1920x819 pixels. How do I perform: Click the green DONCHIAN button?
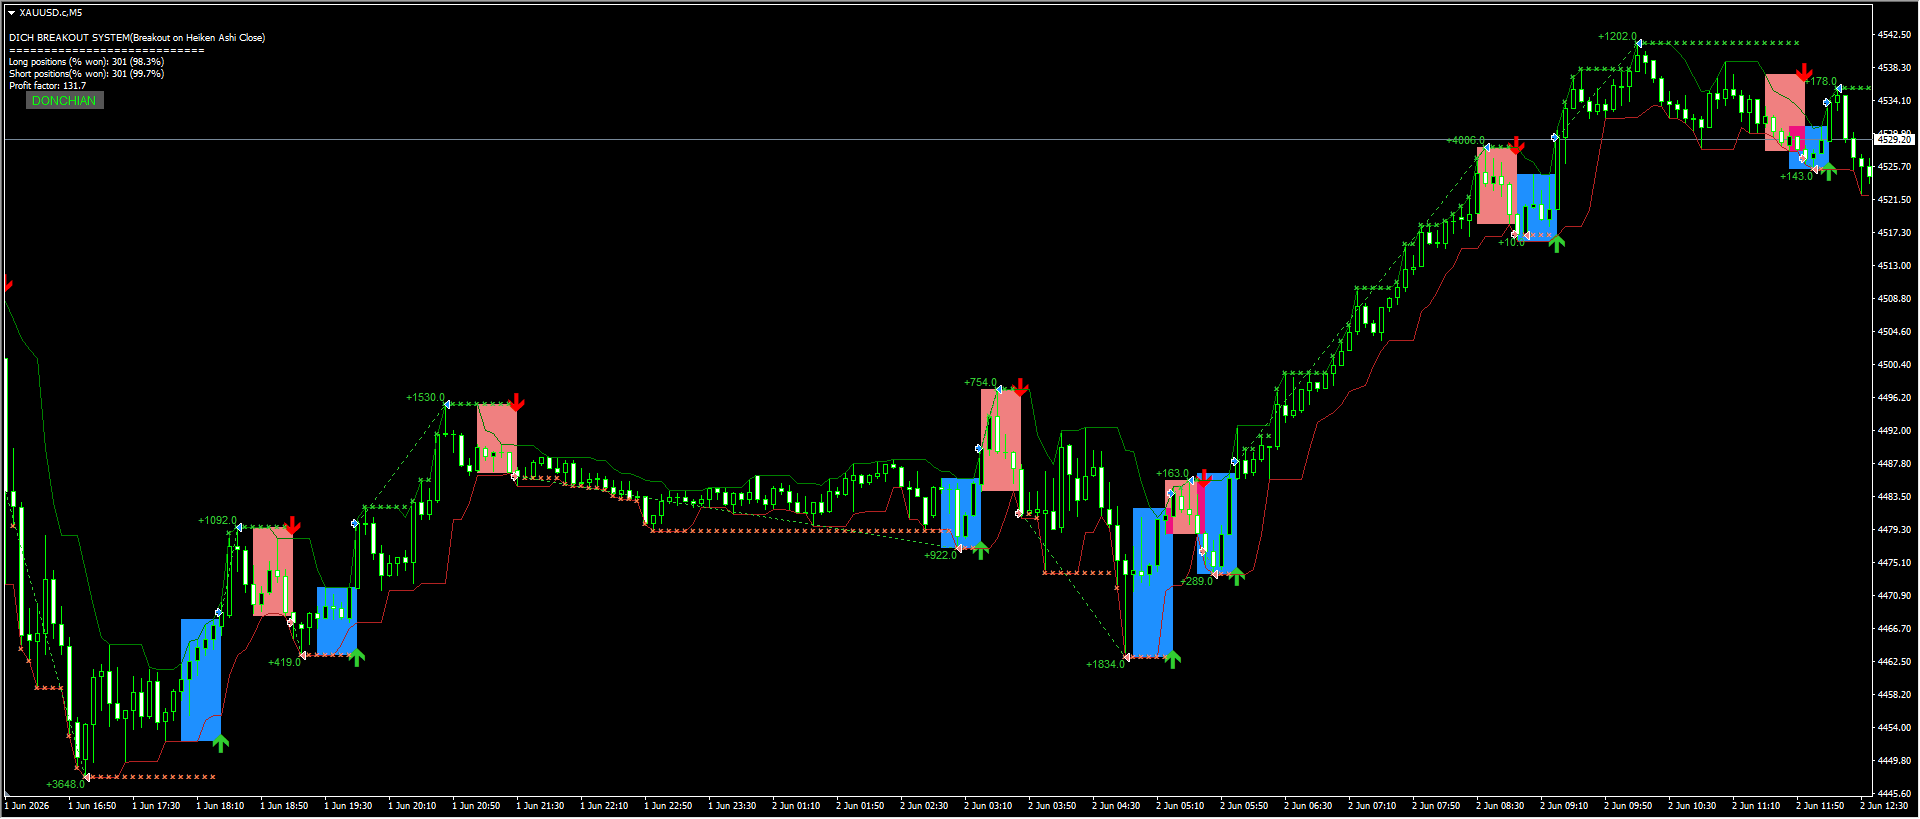pos(64,100)
